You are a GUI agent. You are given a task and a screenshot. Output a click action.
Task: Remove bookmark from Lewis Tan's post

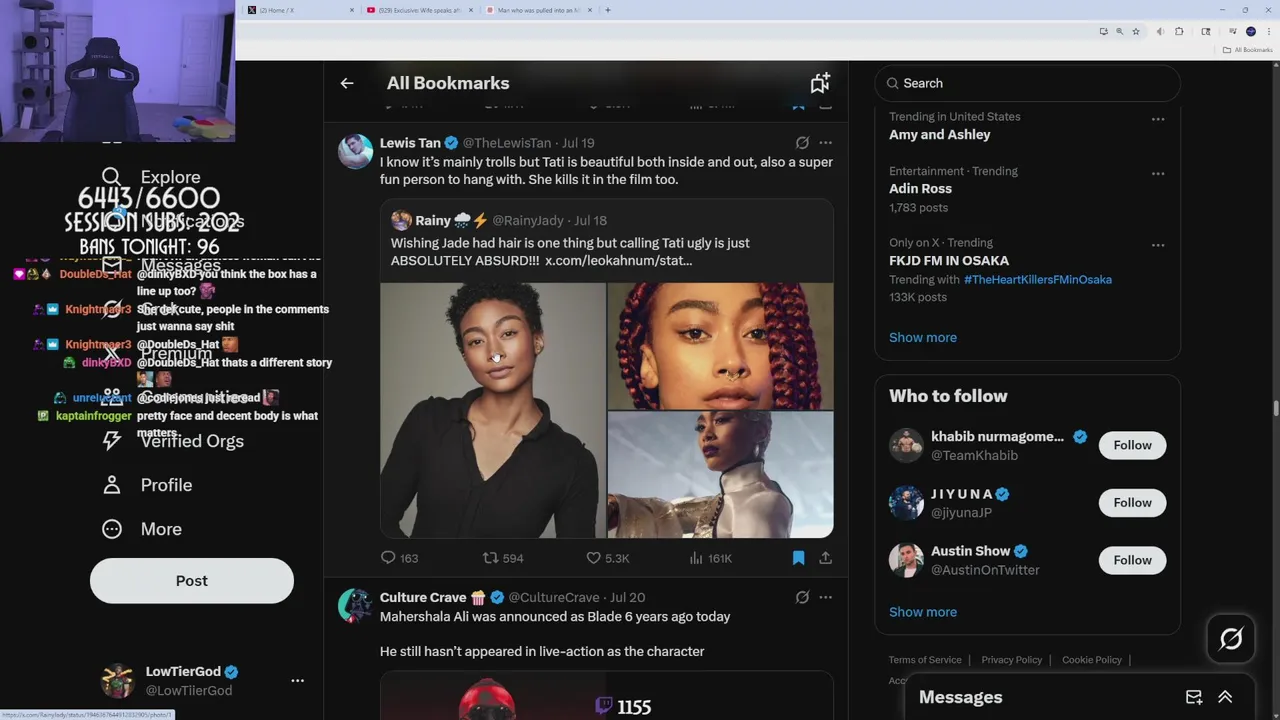click(798, 558)
